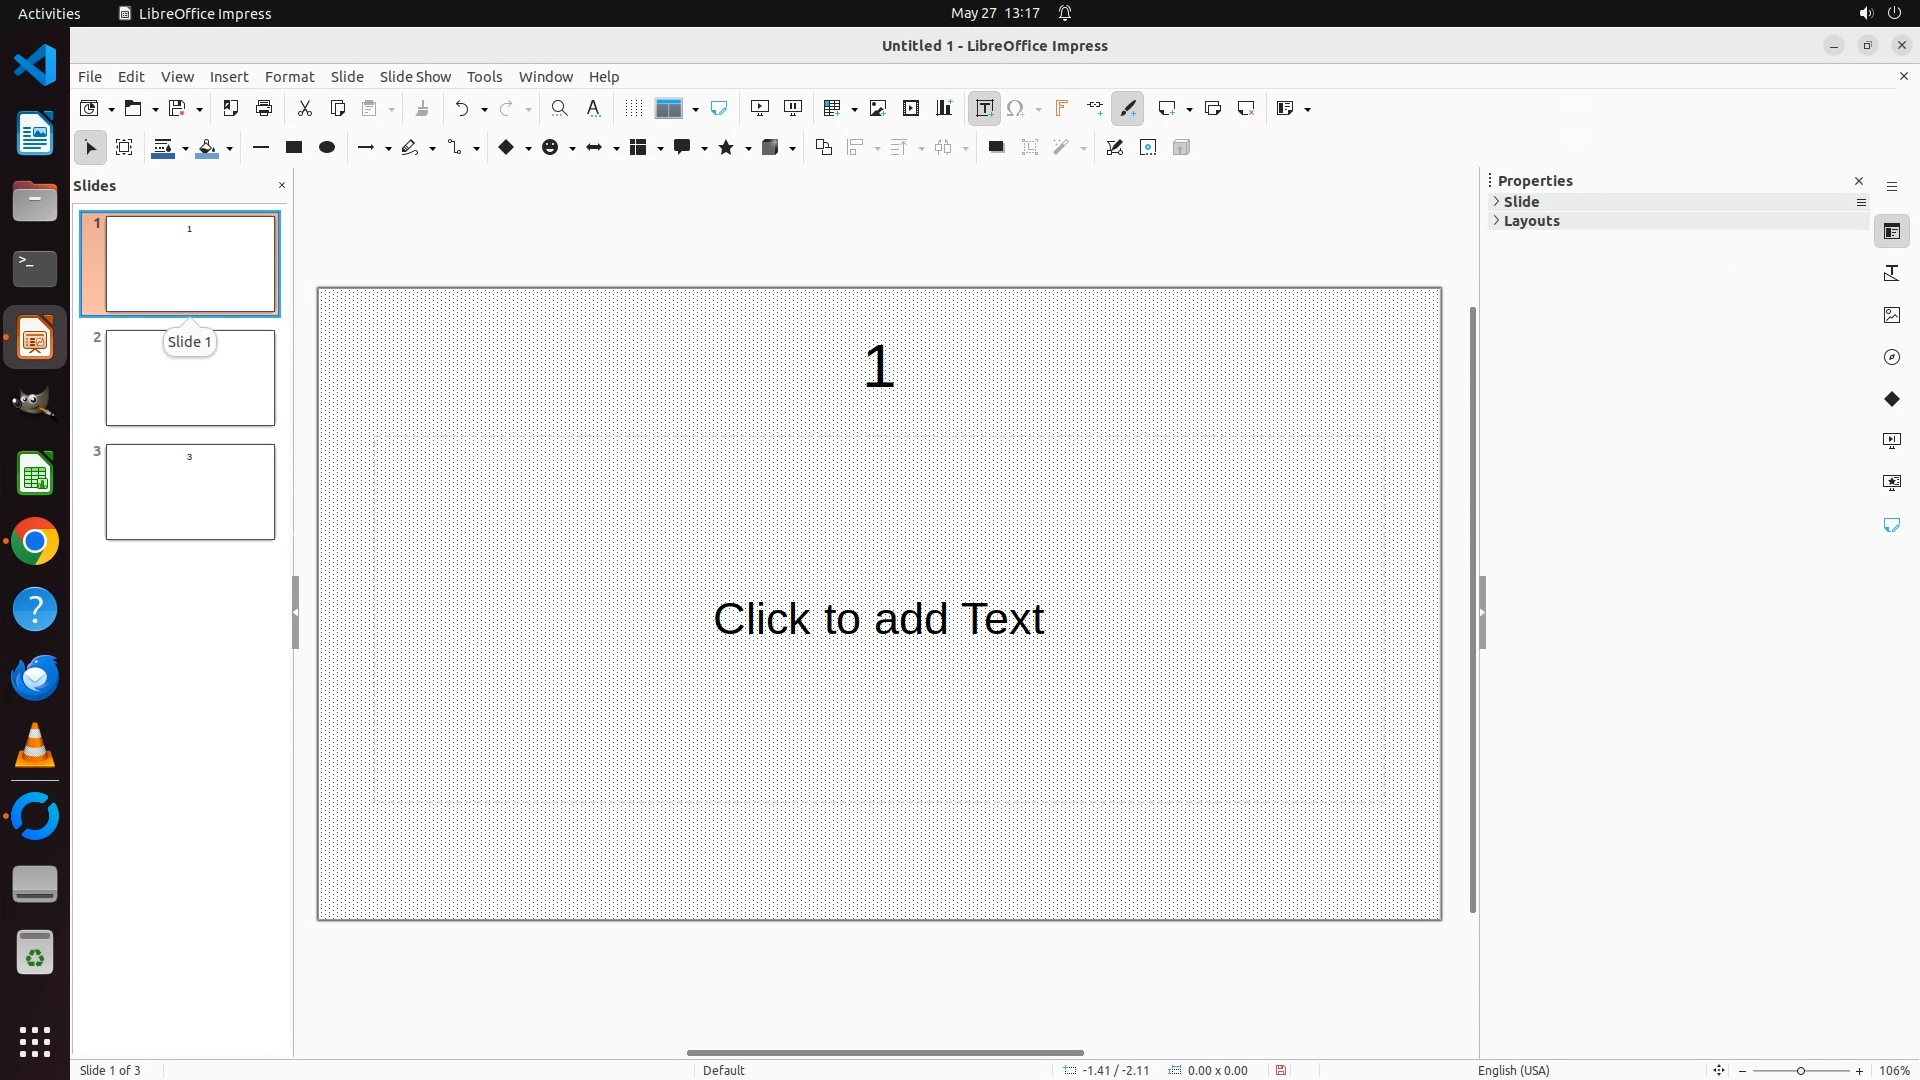This screenshot has width=1920, height=1080.
Task: Select the Ellipse drawing tool
Action: coord(327,148)
